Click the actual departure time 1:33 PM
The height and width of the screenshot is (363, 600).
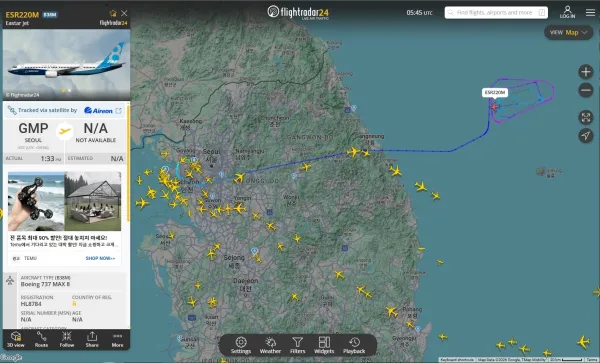tap(51, 158)
